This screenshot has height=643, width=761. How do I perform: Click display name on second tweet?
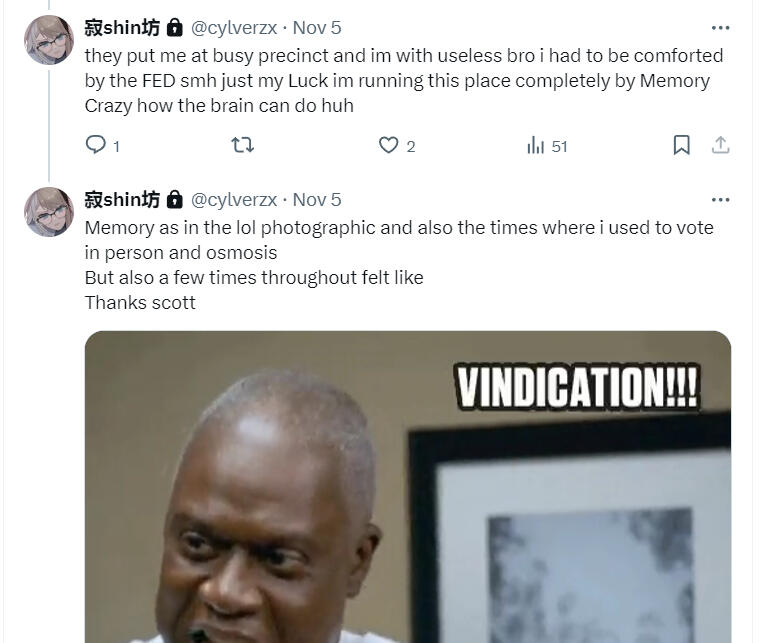coord(122,199)
